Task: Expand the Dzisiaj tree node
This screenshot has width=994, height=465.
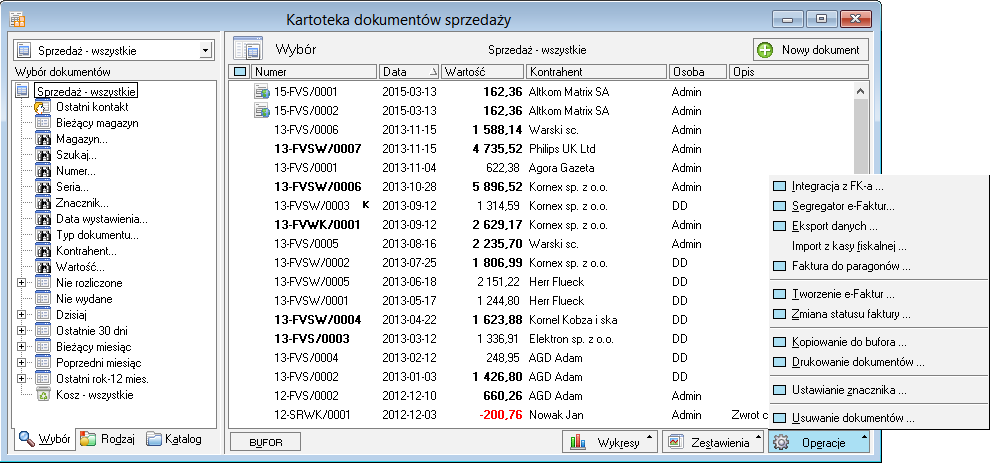Action: [x=22, y=314]
